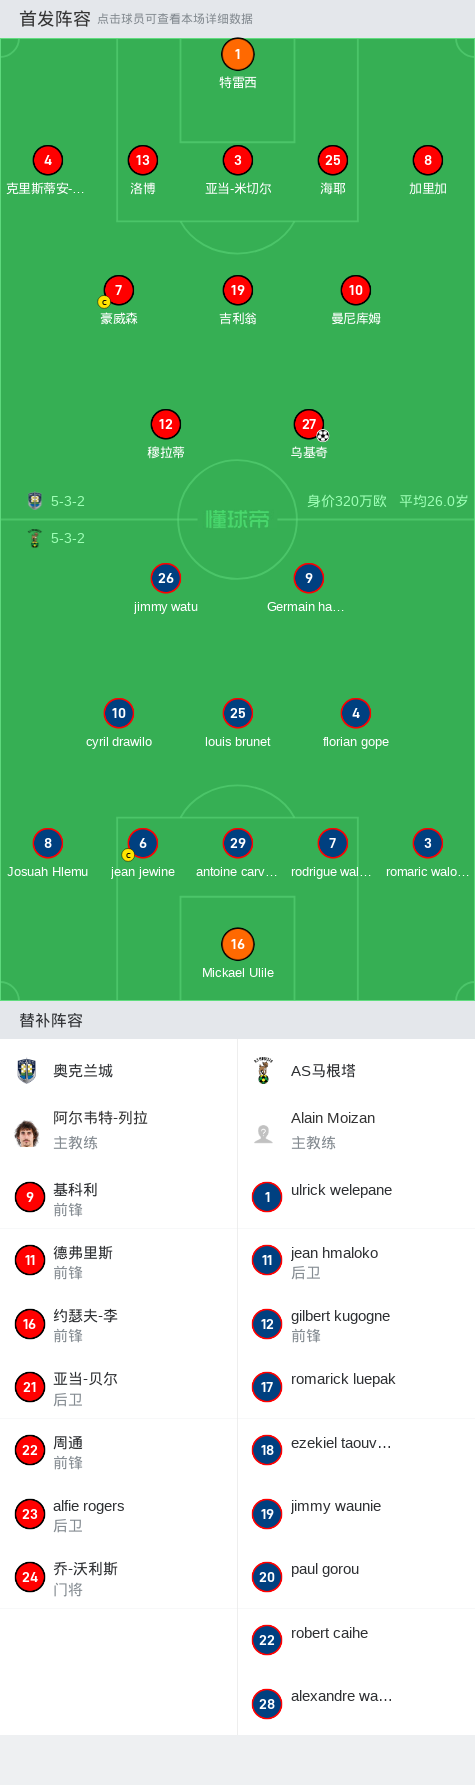Open AS马根塔 team crest in substitutes
475x1785 pixels.
(x=264, y=1071)
